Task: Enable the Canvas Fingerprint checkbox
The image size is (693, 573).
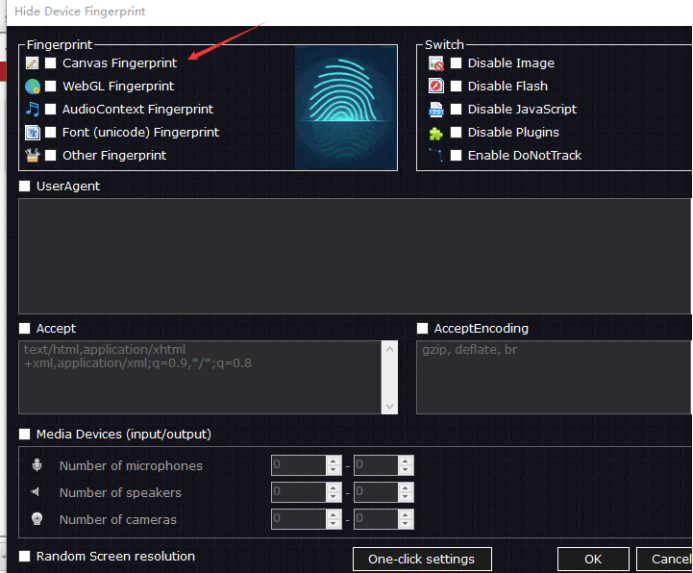Action: pos(50,63)
